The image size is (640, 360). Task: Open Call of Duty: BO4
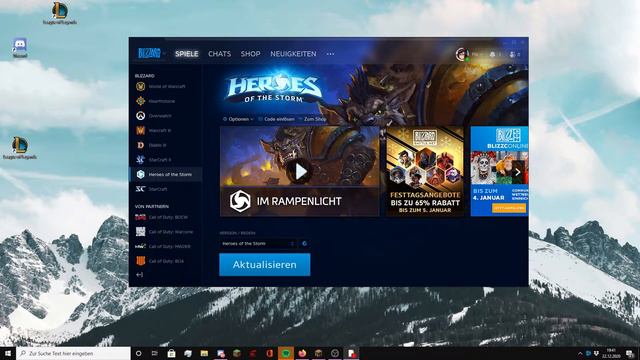(x=165, y=261)
